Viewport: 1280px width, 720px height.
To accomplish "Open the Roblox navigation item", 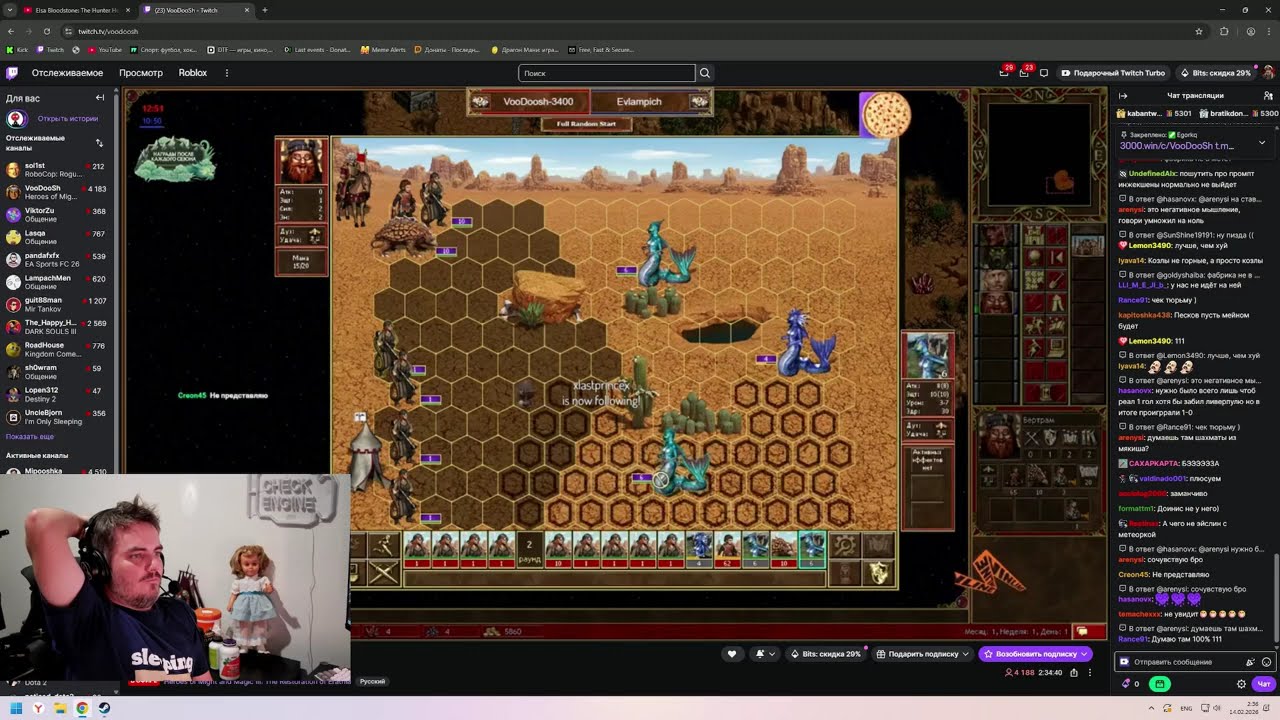I will (193, 73).
